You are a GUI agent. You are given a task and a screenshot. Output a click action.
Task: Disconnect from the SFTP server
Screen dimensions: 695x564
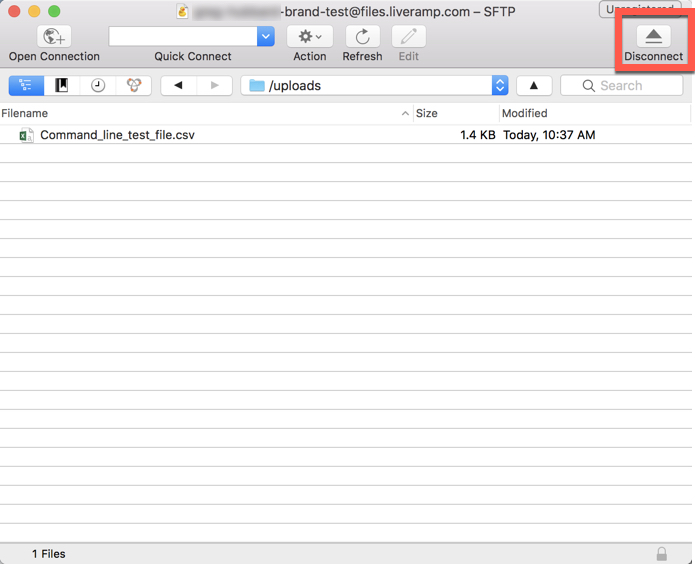point(653,36)
